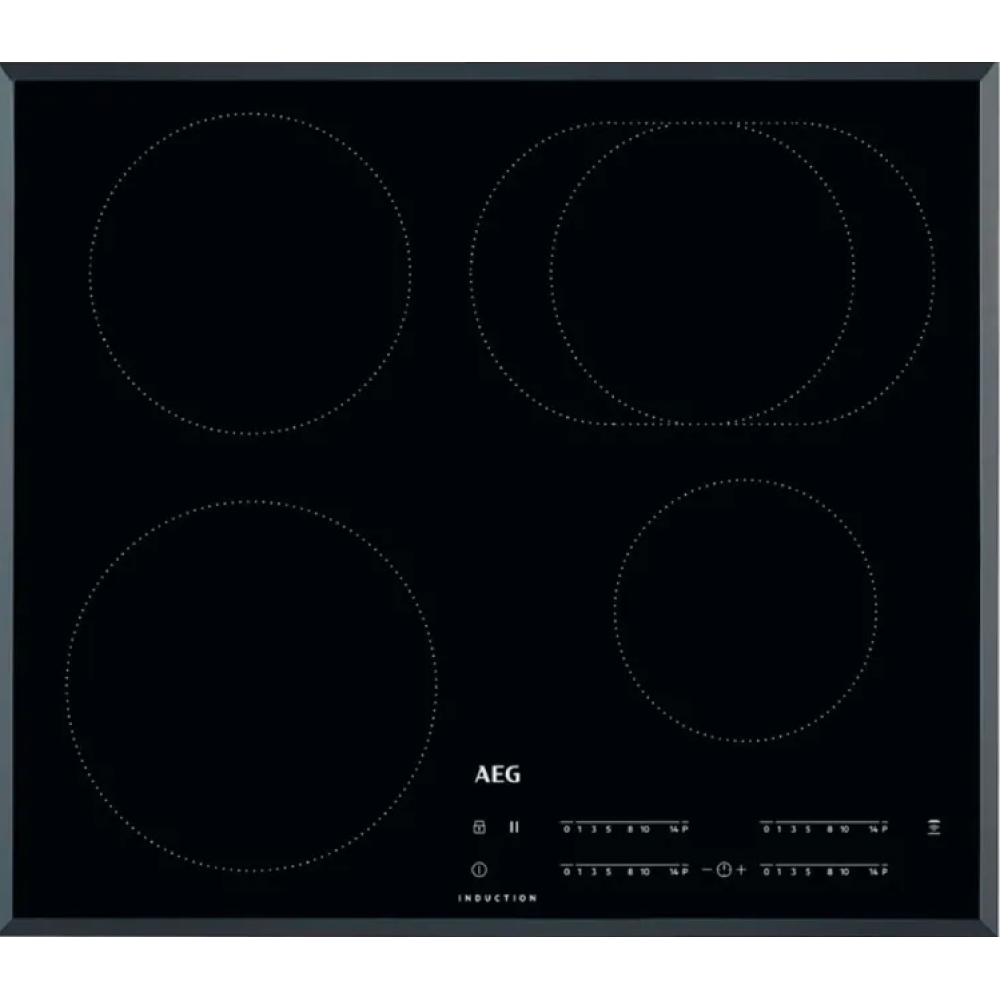Image resolution: width=1000 pixels, height=1000 pixels.
Task: Click the rear-right oval cooking zone
Action: pos(702,273)
